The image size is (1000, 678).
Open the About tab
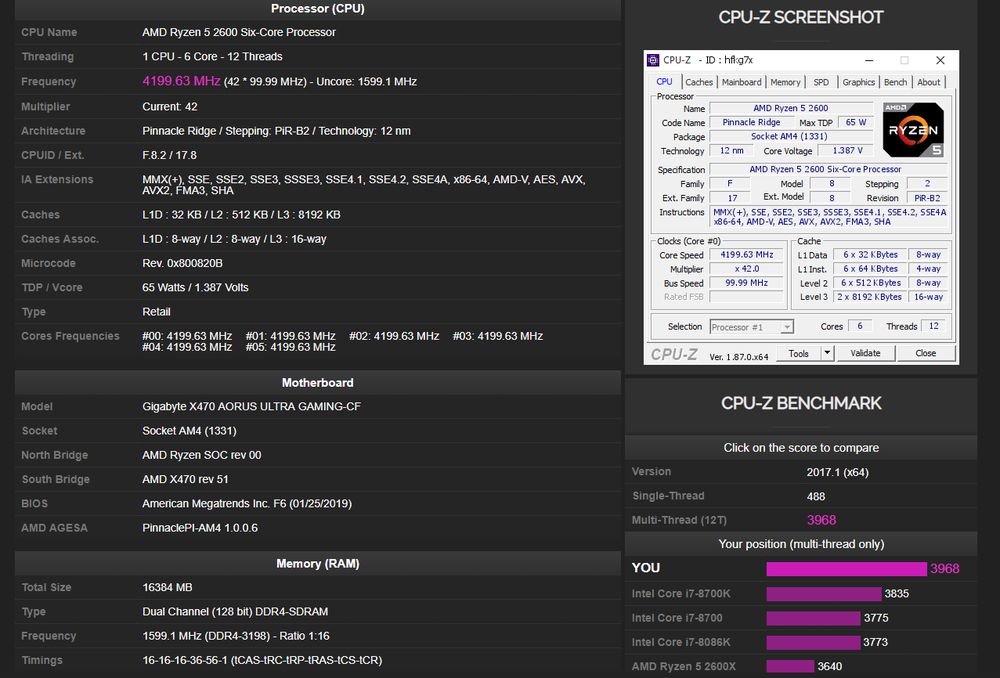(929, 82)
